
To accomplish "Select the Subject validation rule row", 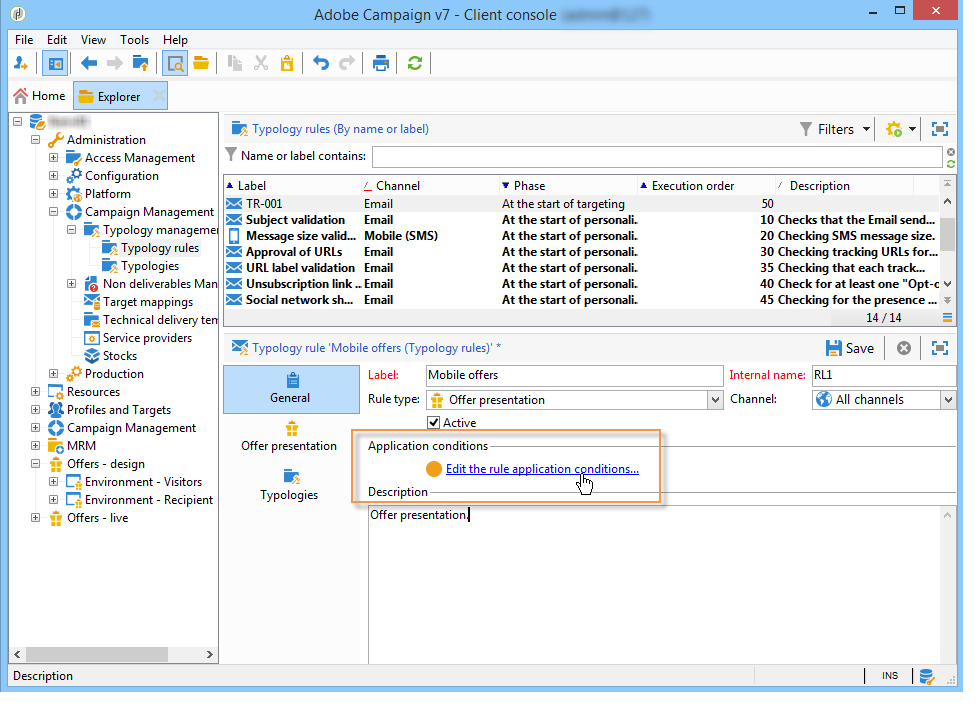I will pyautogui.click(x=581, y=220).
